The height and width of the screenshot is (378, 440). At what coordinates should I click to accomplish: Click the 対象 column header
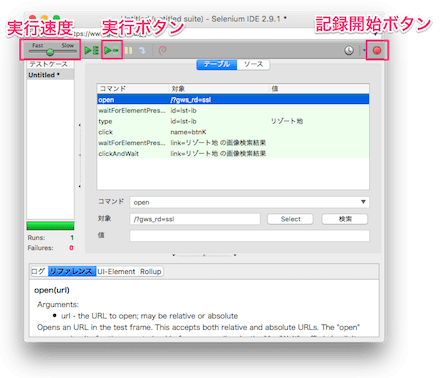tap(219, 89)
